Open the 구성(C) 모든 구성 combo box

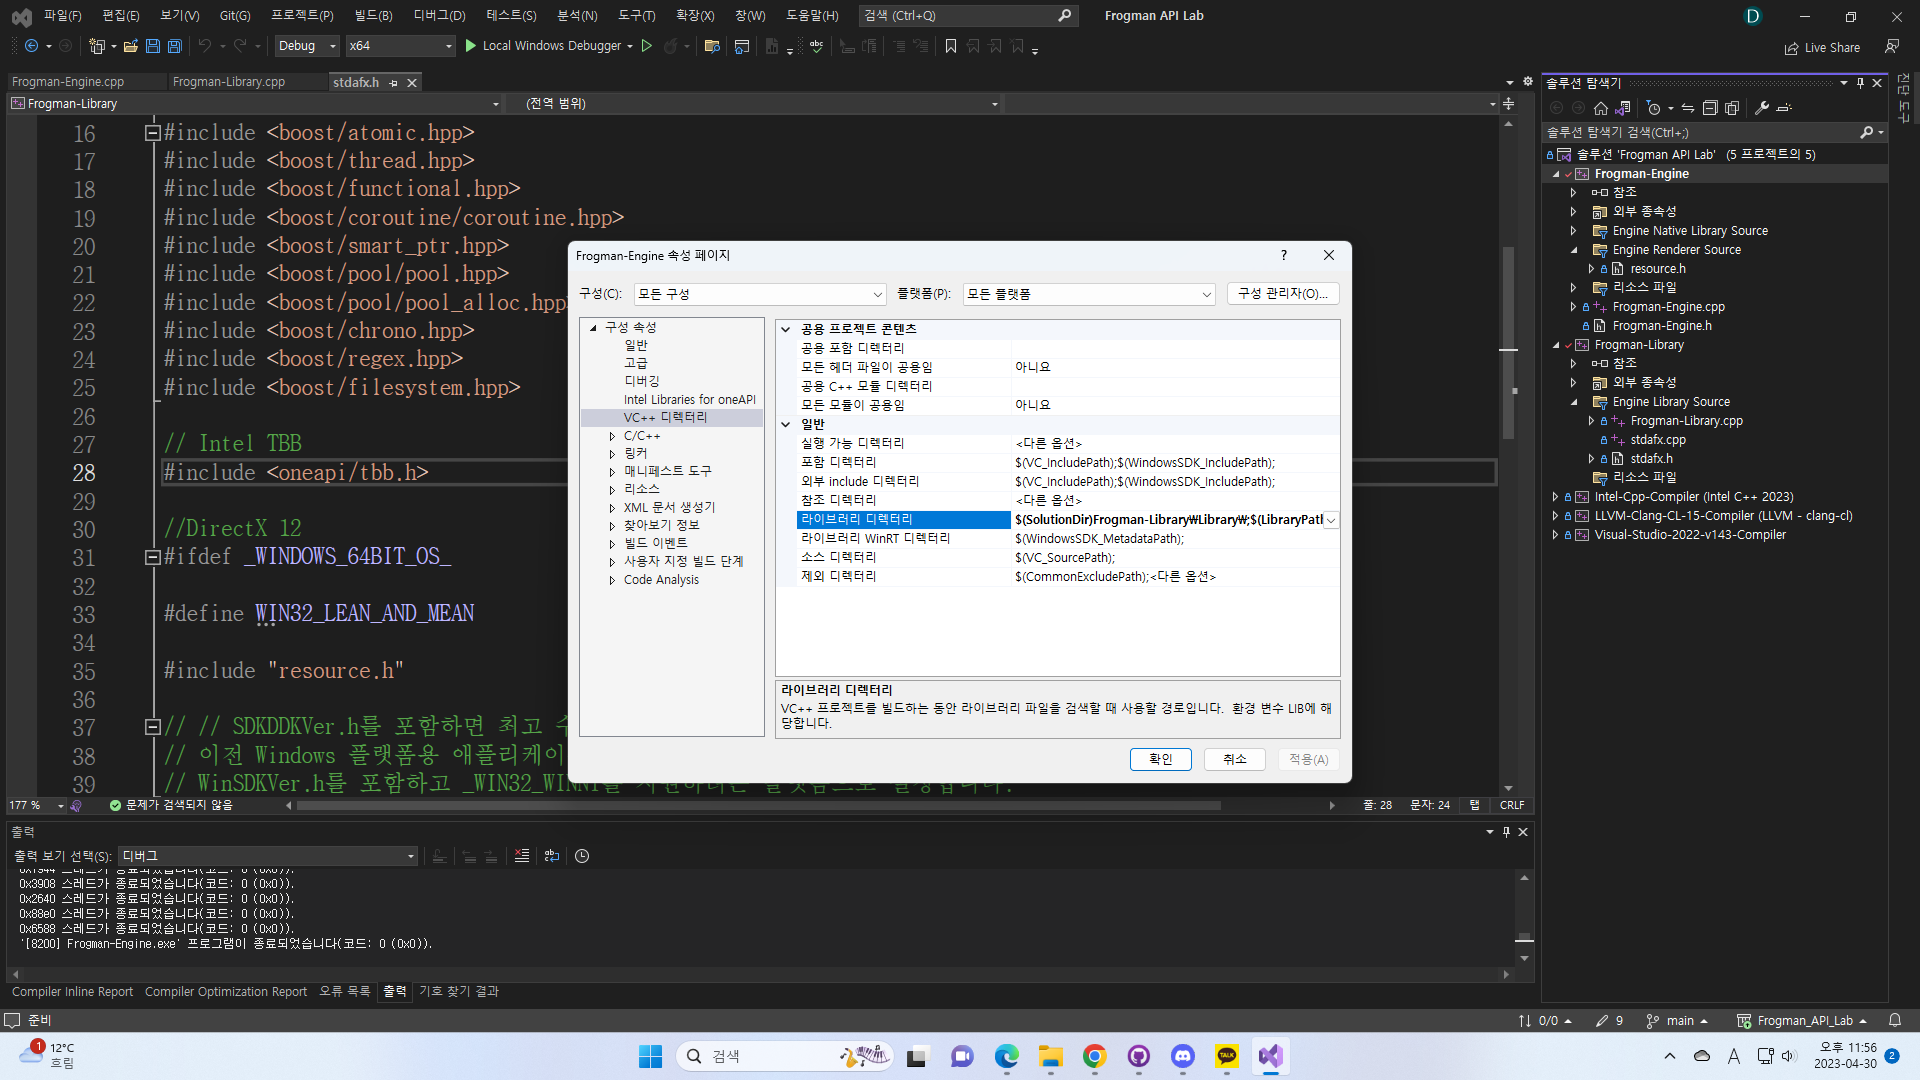760,294
